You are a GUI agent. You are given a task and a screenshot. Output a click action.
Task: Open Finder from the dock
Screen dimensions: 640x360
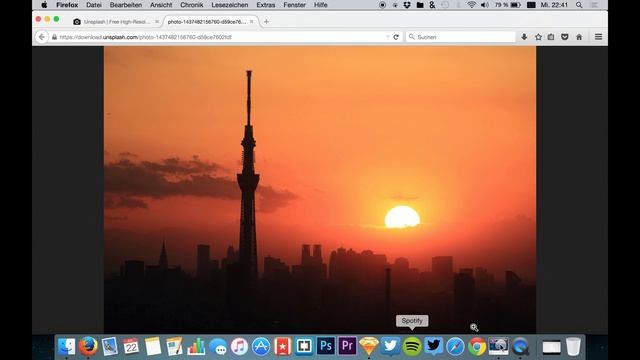[66, 347]
